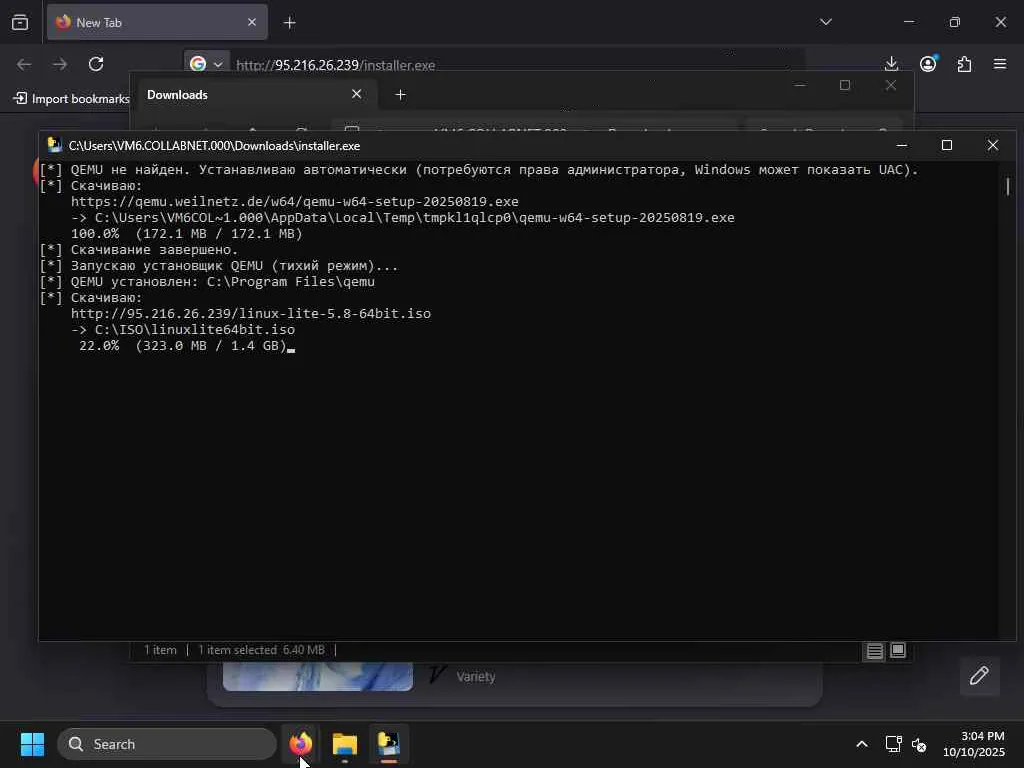Open the network status tray icon
The width and height of the screenshot is (1024, 768).
click(893, 744)
